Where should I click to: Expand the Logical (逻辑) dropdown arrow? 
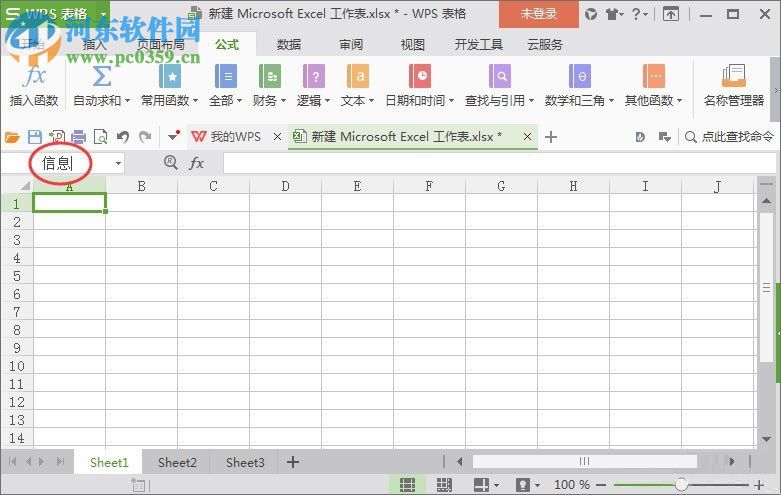[x=327, y=101]
